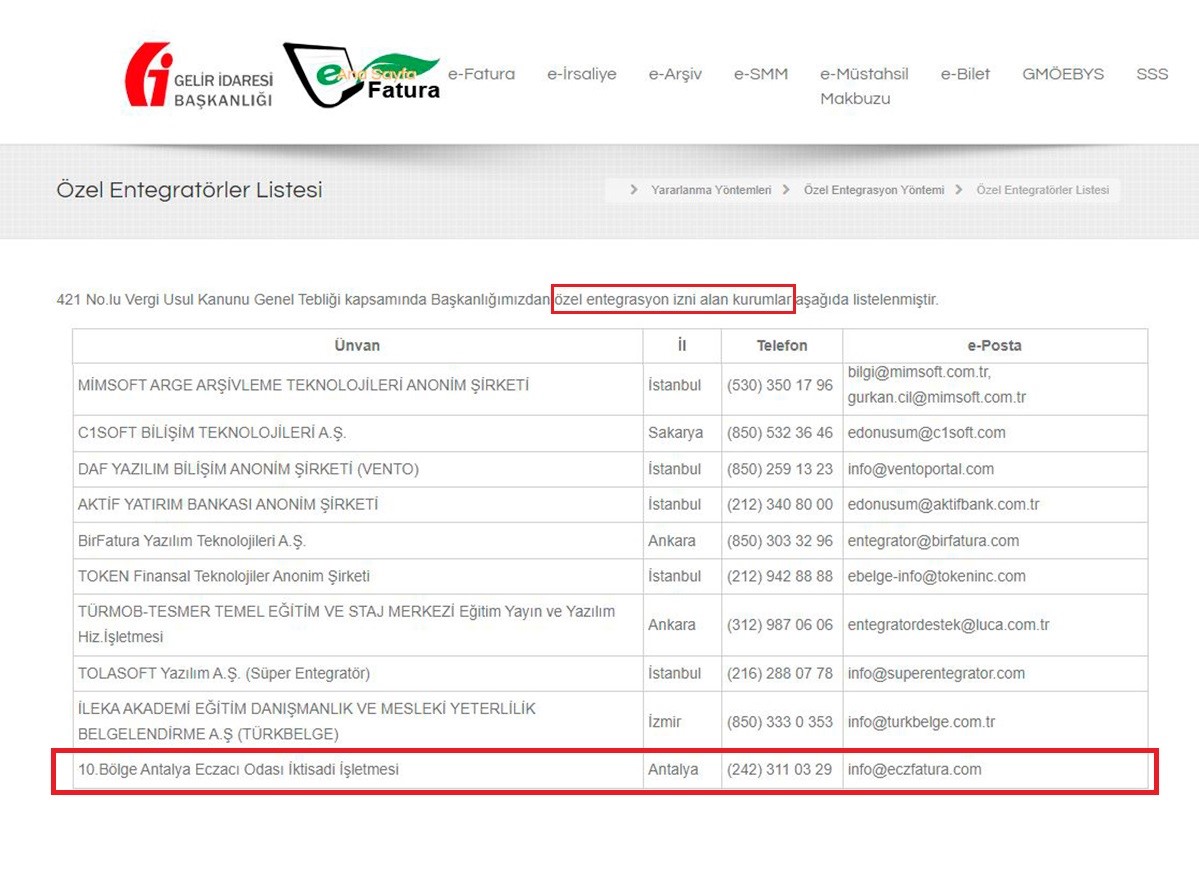Click the e-Fatura green leaf logo
Viewport: 1199px width, 880px height.
363,76
